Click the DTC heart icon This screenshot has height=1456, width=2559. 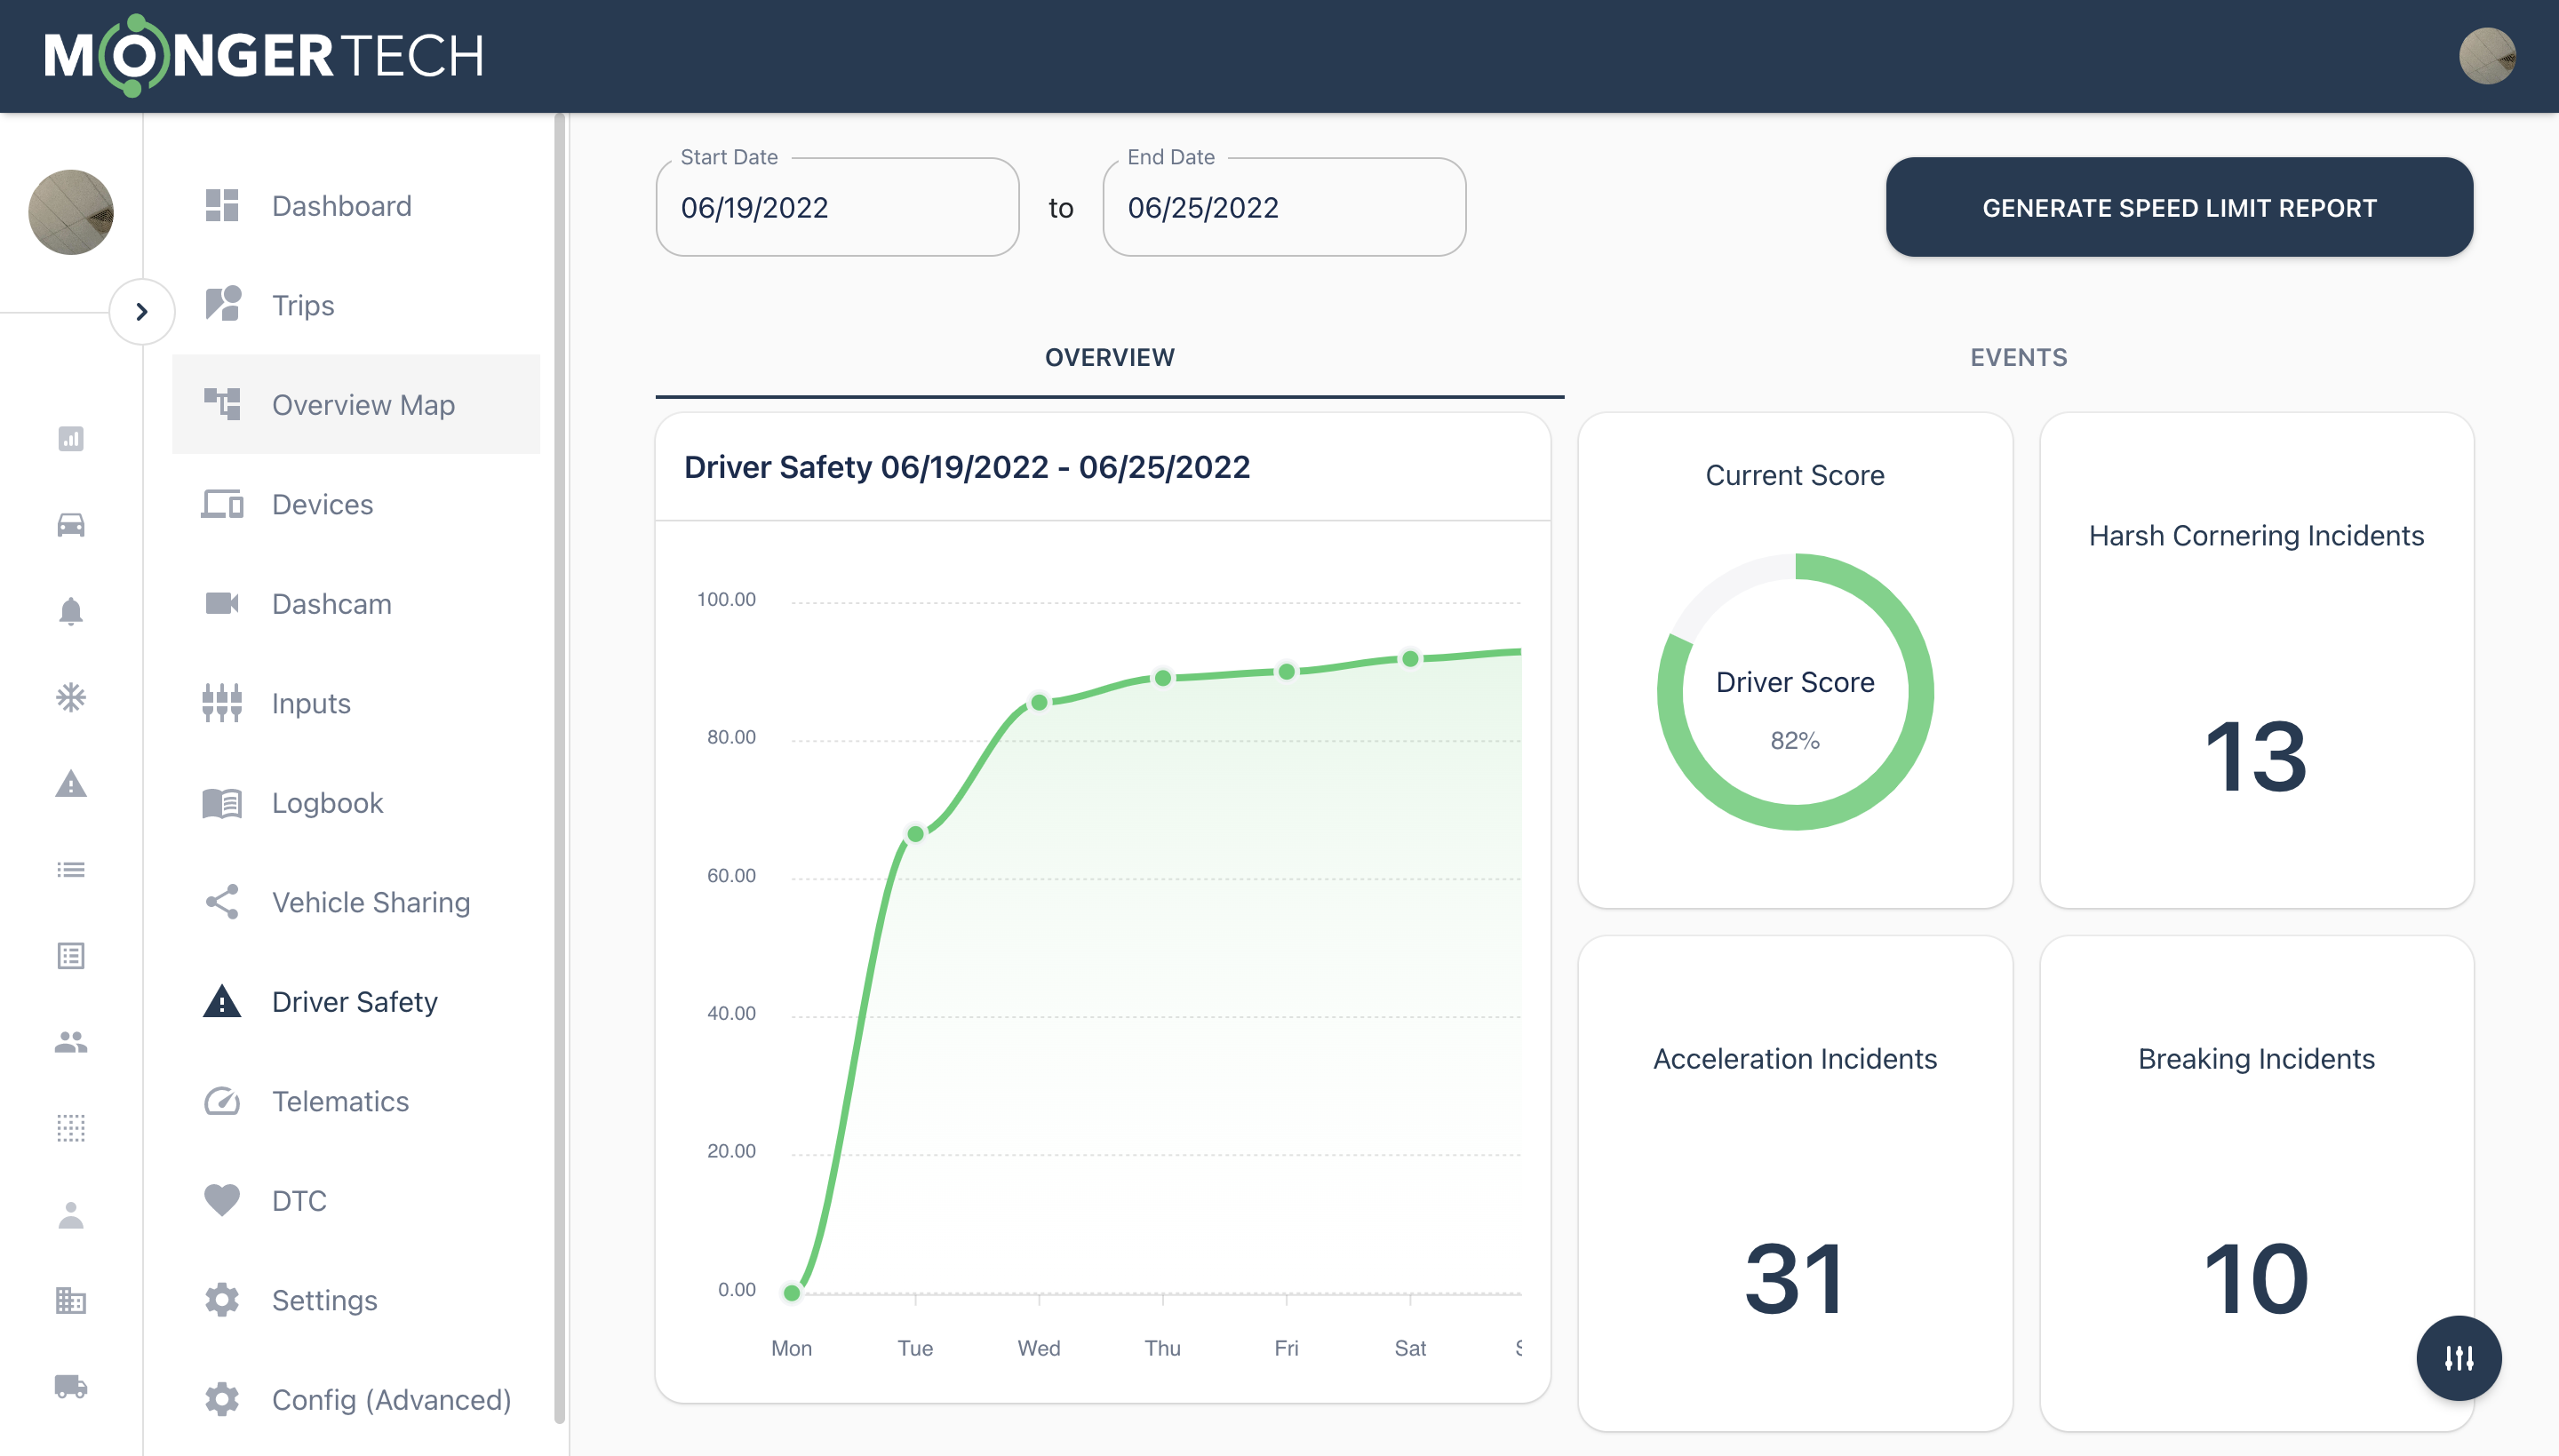[221, 1200]
